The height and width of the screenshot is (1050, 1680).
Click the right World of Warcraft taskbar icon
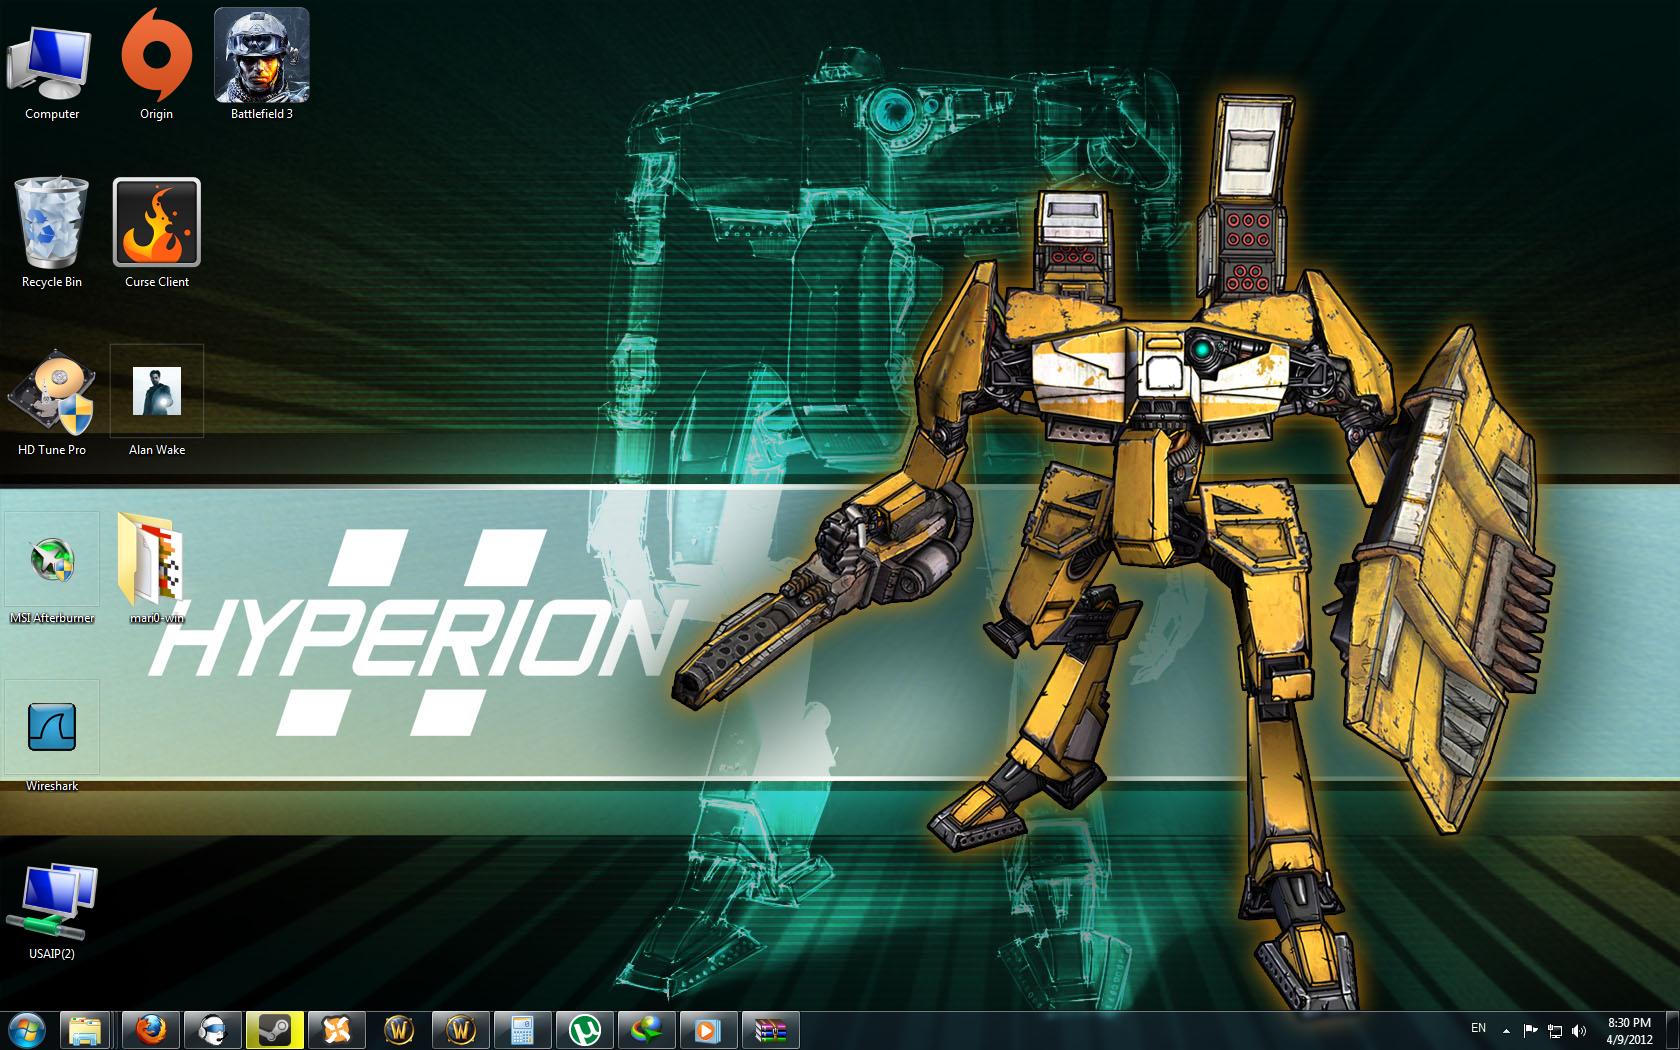(460, 1030)
